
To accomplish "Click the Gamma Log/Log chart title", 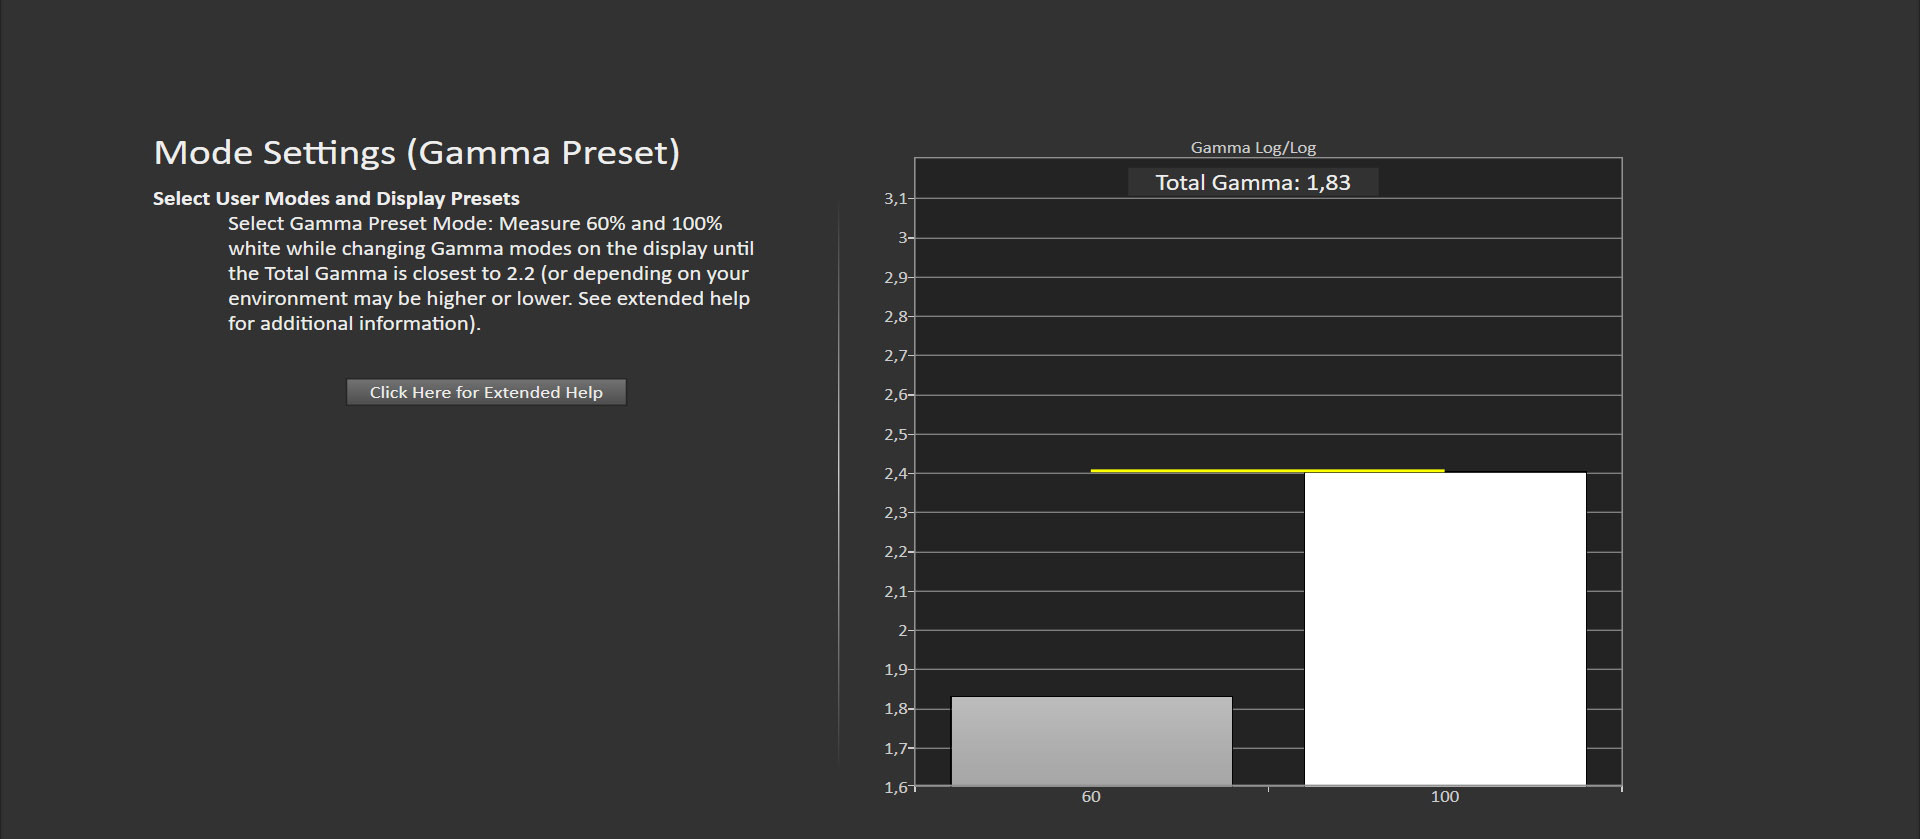I will click(1253, 147).
